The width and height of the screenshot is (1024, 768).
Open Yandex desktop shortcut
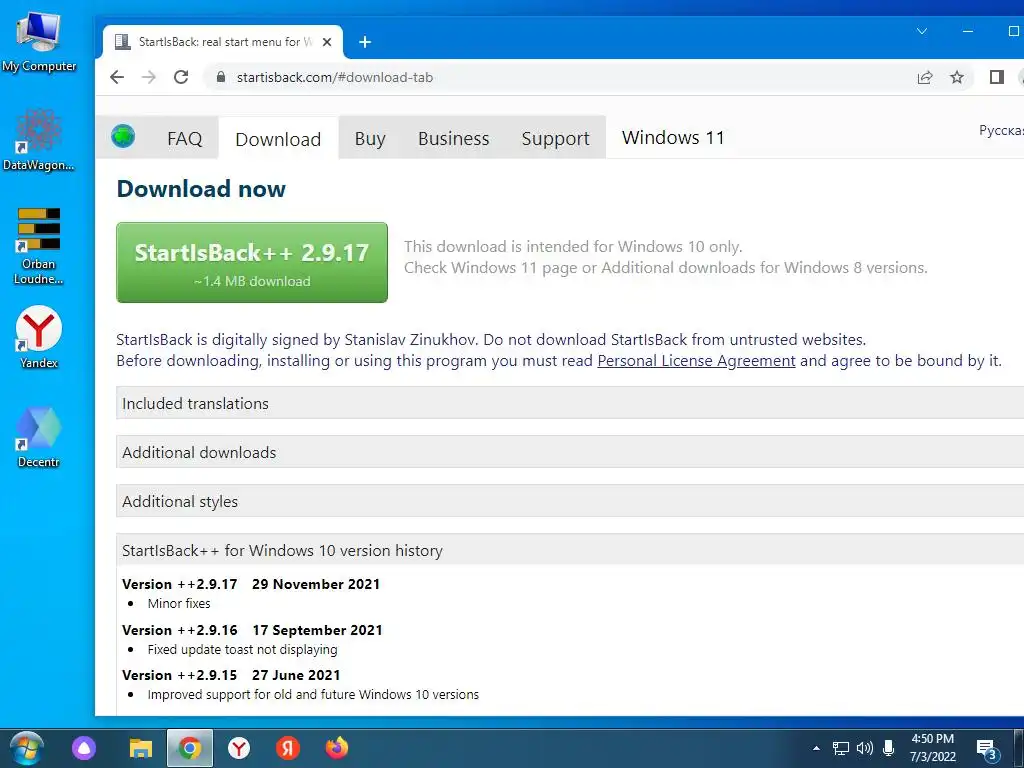click(39, 338)
